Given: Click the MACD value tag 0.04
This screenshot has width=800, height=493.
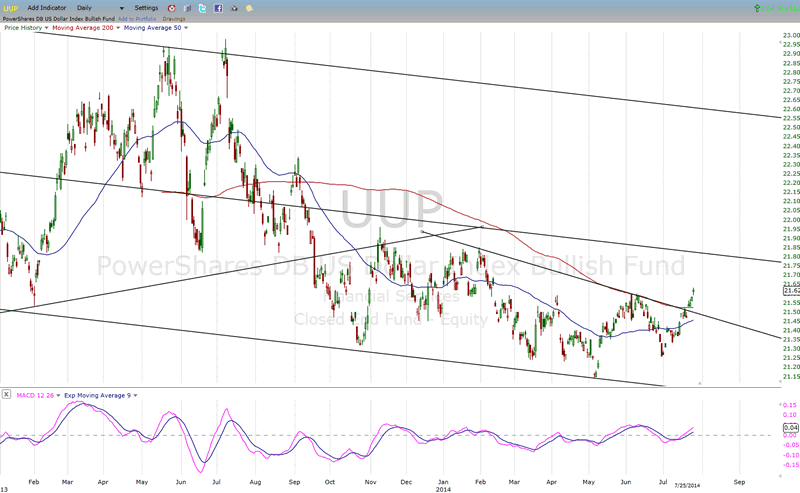Looking at the screenshot, I should click(791, 428).
